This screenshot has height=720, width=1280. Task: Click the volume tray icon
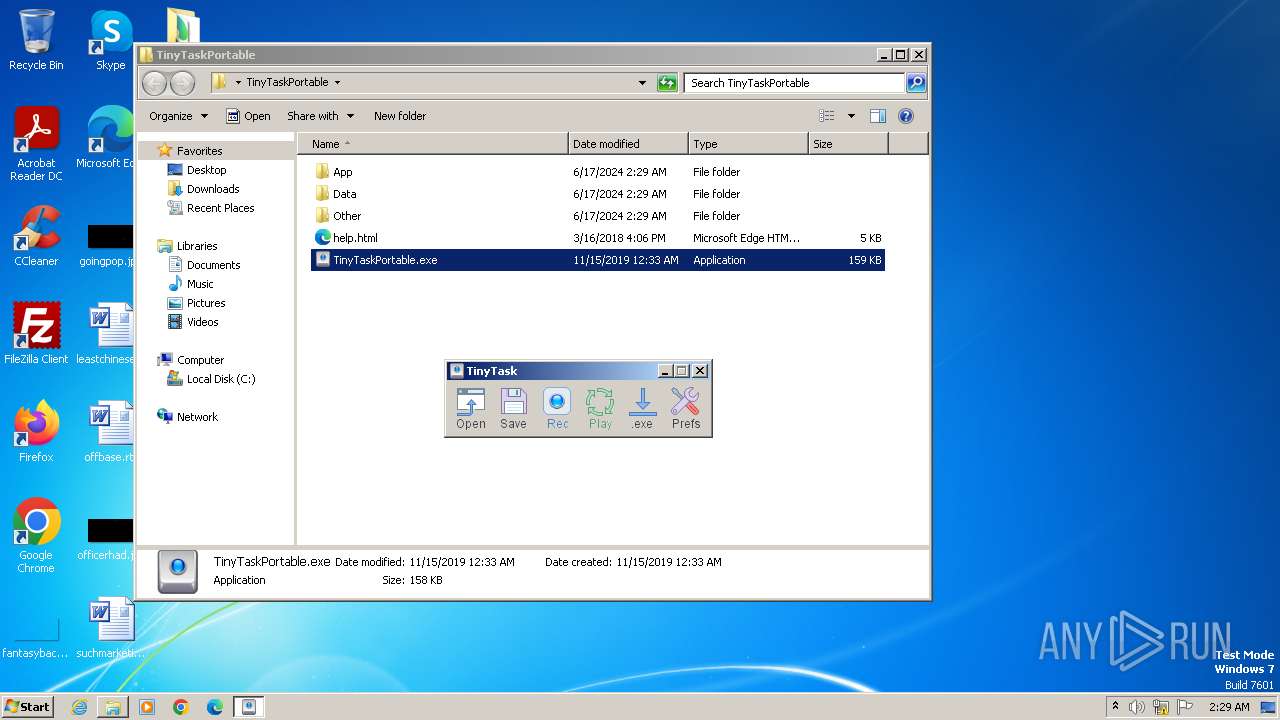[1137, 707]
